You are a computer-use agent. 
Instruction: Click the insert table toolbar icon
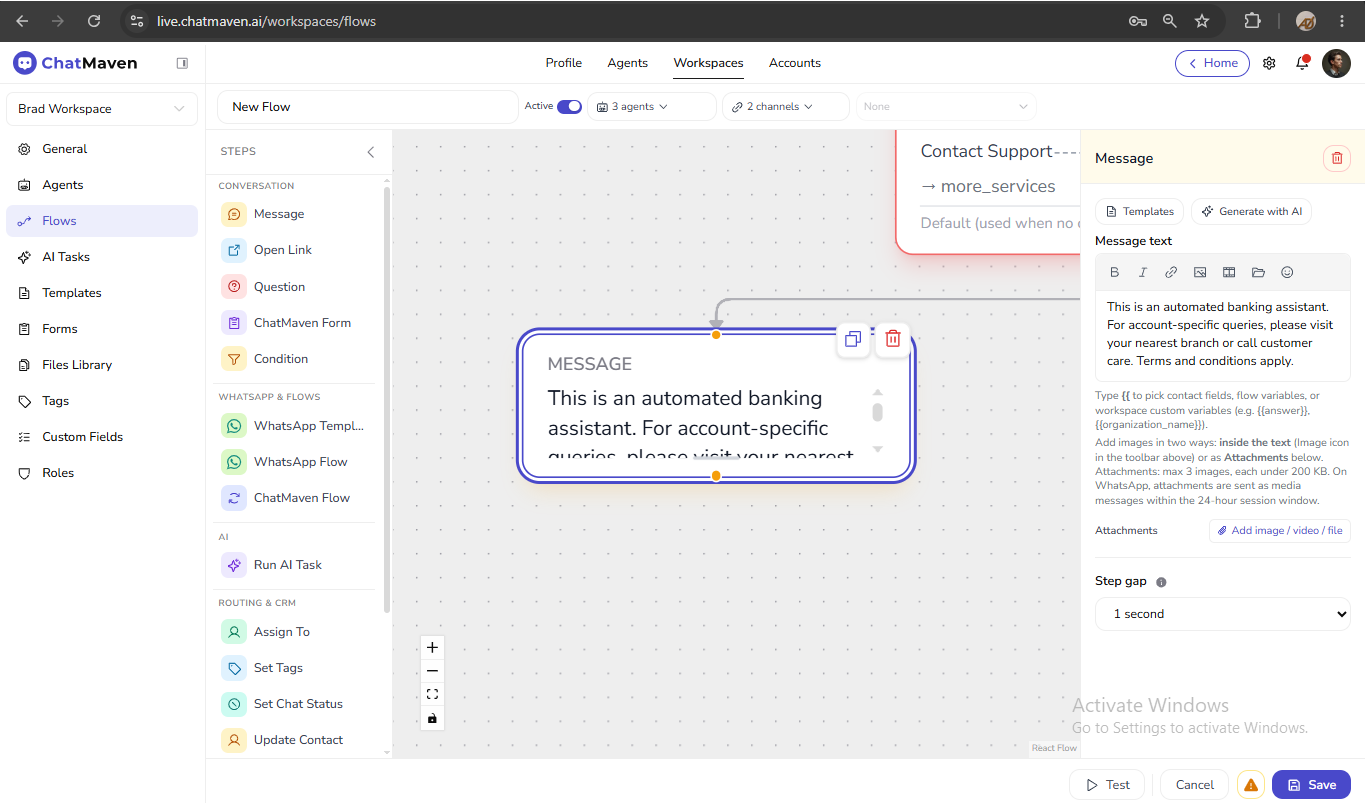(x=1229, y=272)
